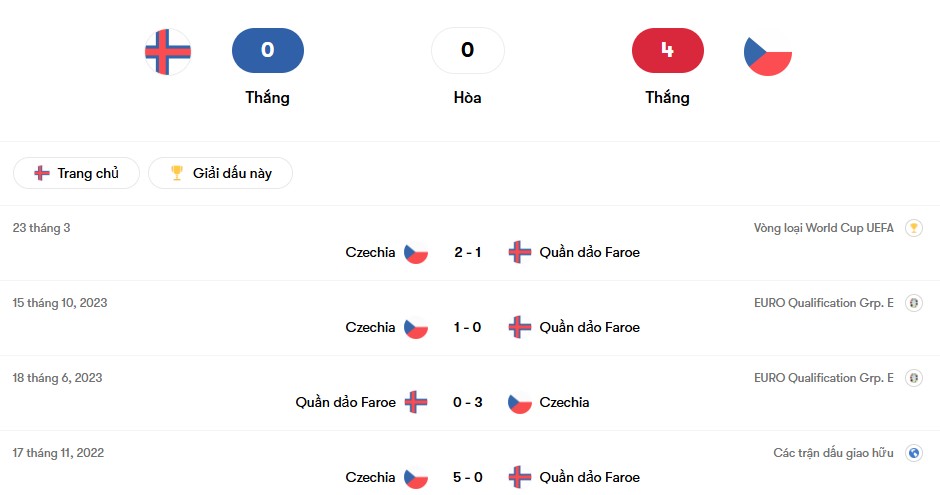Toggle the Trang chủ filter
The width and height of the screenshot is (940, 495).
(76, 173)
